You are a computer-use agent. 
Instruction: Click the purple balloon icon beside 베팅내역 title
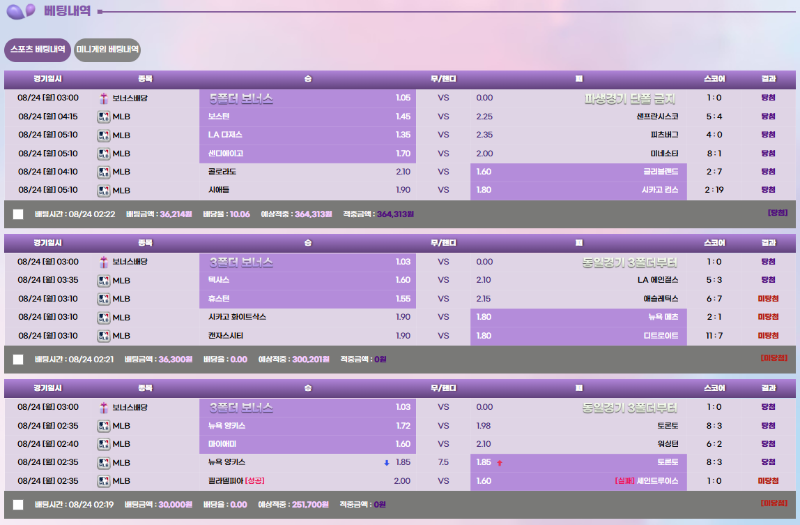pyautogui.click(x=21, y=11)
